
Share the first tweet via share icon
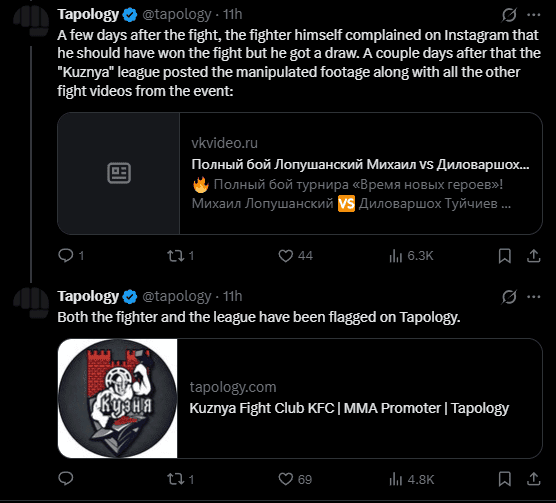(x=533, y=256)
